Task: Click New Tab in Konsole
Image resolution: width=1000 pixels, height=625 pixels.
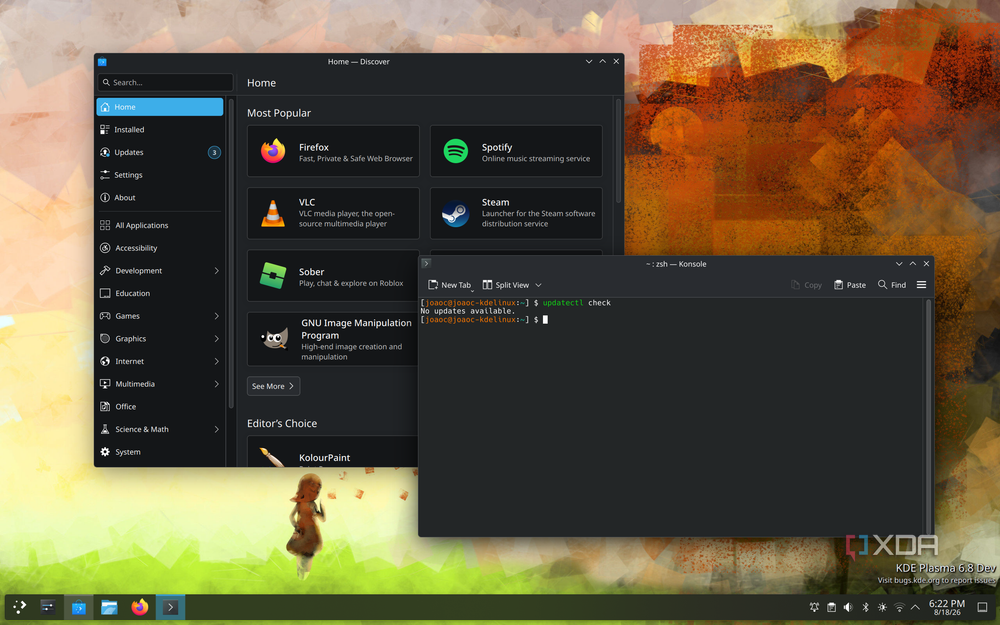Action: pyautogui.click(x=450, y=285)
